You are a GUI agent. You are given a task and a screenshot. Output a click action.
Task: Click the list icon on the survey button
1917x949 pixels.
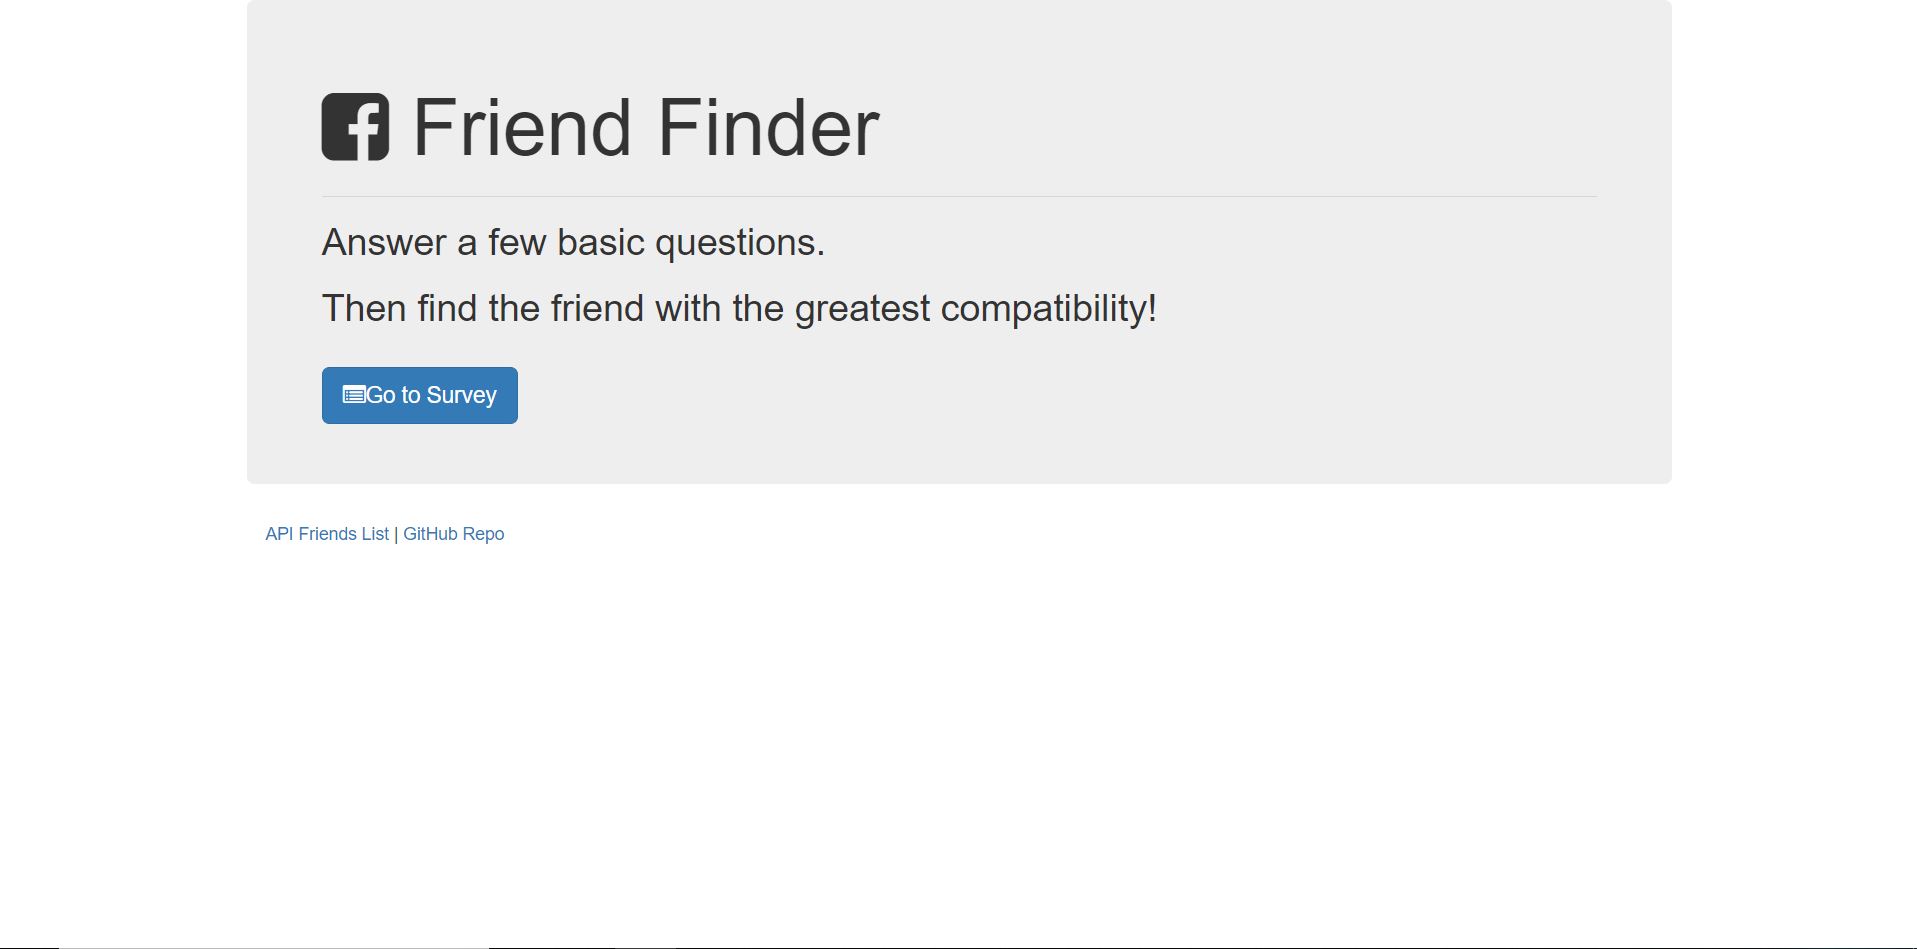[x=353, y=395]
